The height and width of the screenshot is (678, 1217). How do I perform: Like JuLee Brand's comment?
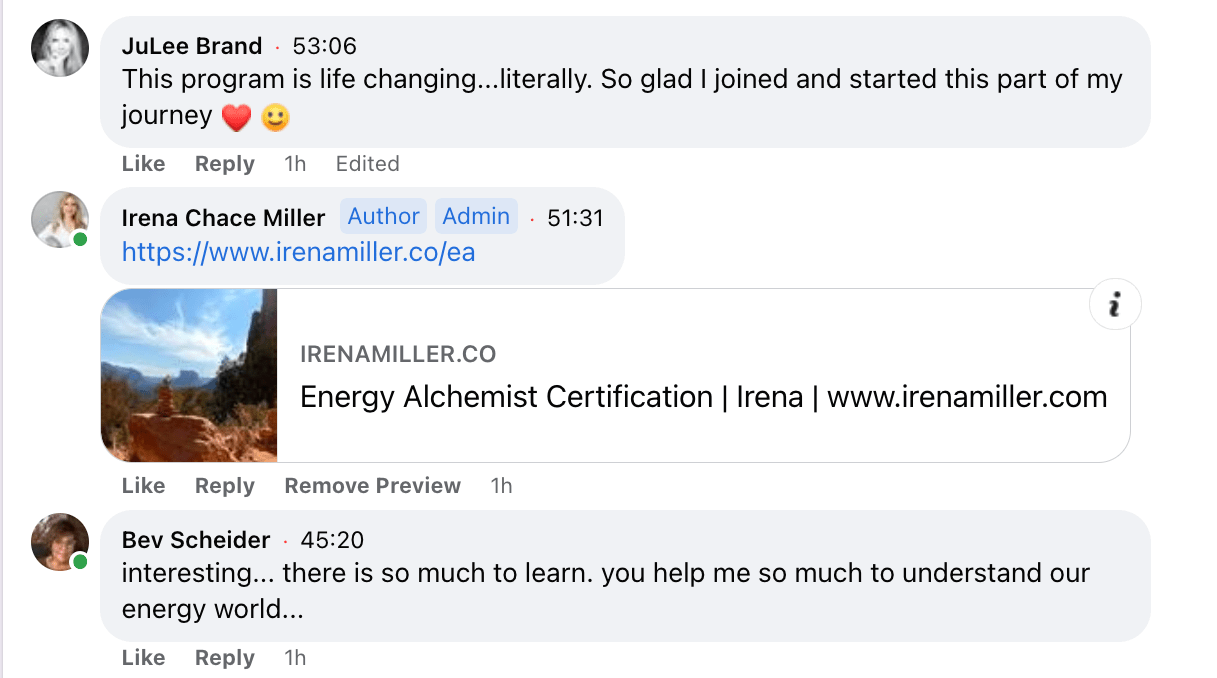[x=143, y=164]
